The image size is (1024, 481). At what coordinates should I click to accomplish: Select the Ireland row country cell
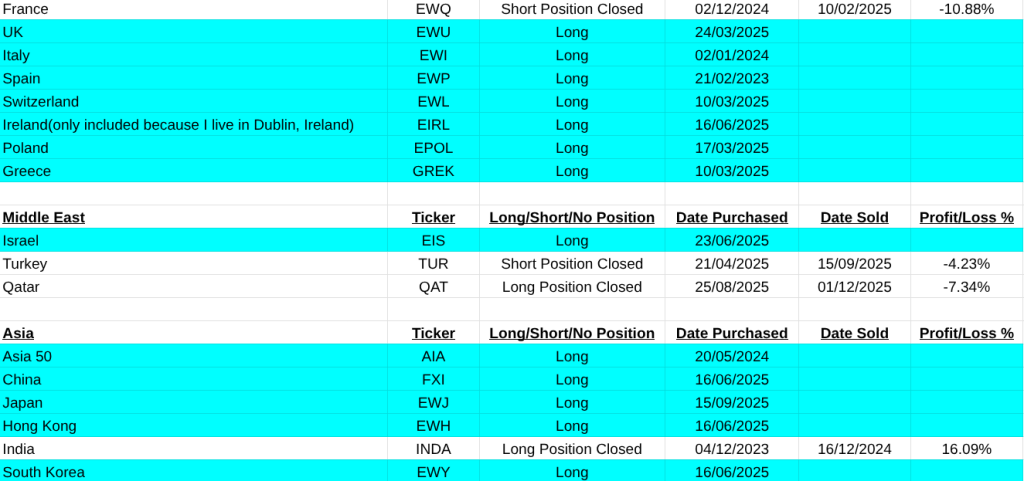[178, 125]
